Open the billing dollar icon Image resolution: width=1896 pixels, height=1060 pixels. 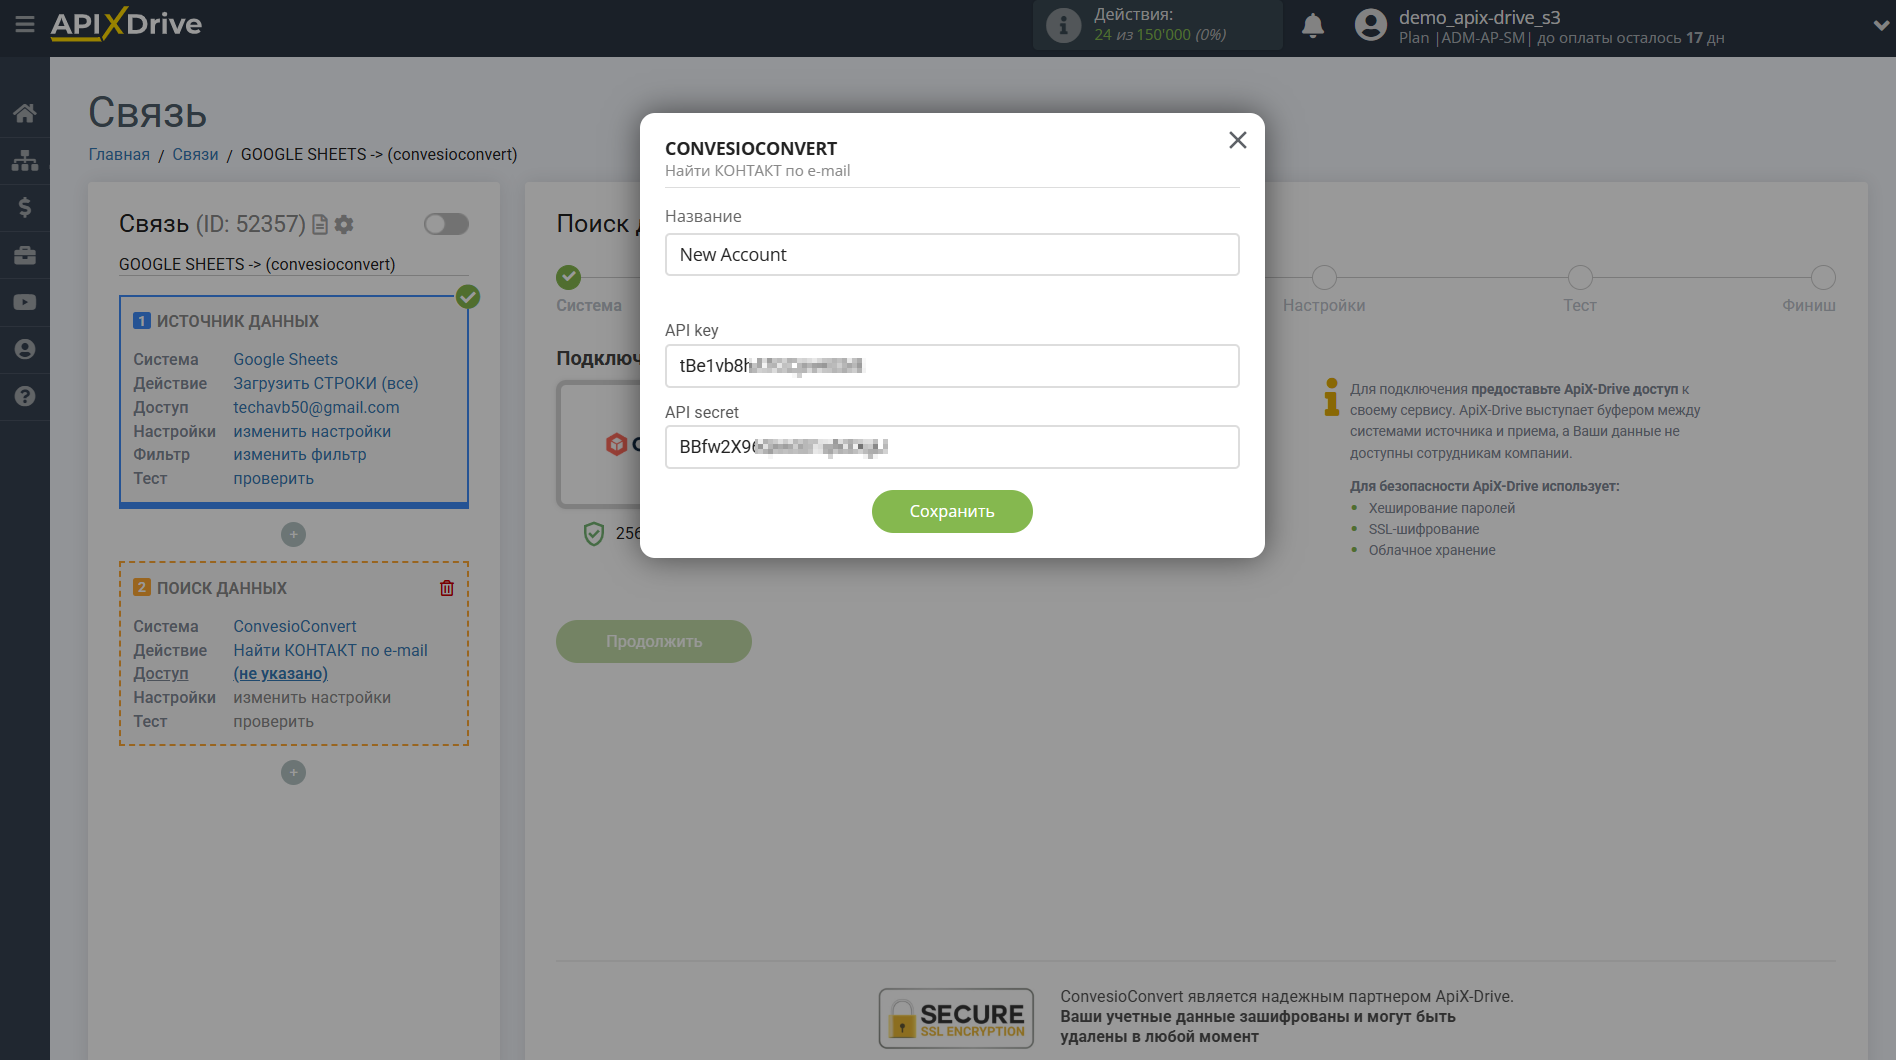tap(25, 207)
